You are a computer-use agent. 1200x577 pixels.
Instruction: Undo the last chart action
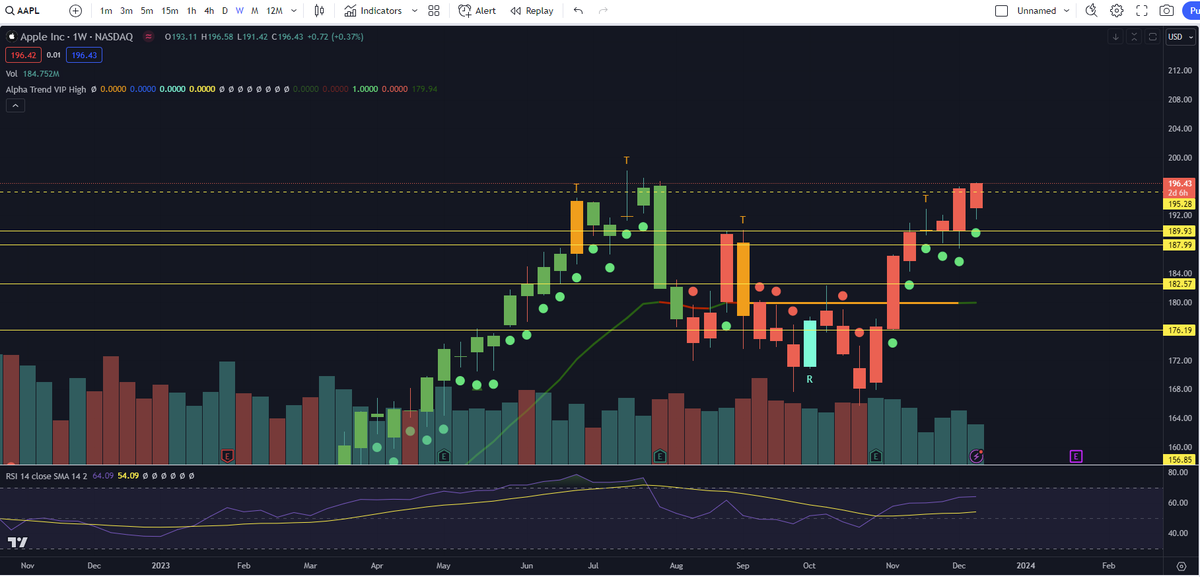(578, 11)
